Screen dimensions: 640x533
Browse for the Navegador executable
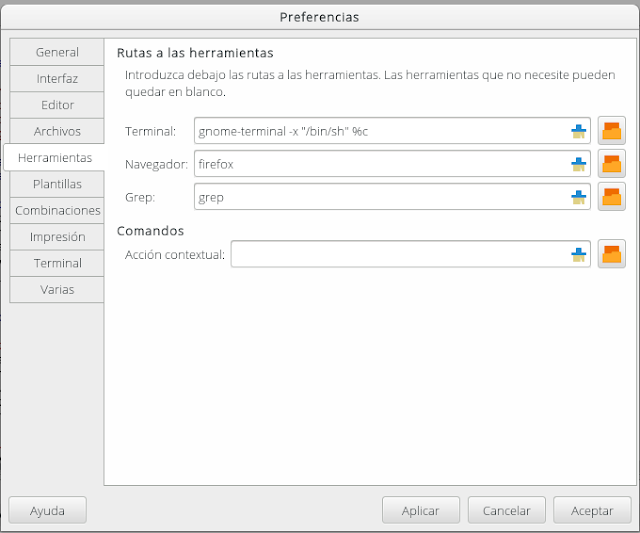click(x=611, y=164)
